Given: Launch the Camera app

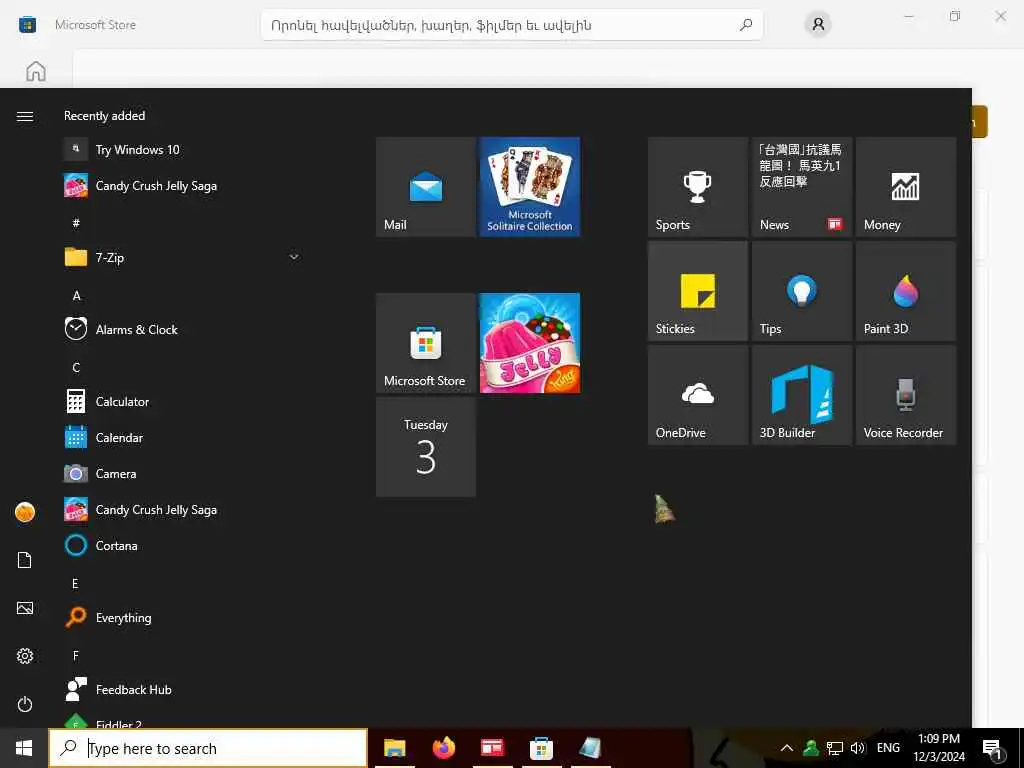Looking at the screenshot, I should click(x=183, y=473).
